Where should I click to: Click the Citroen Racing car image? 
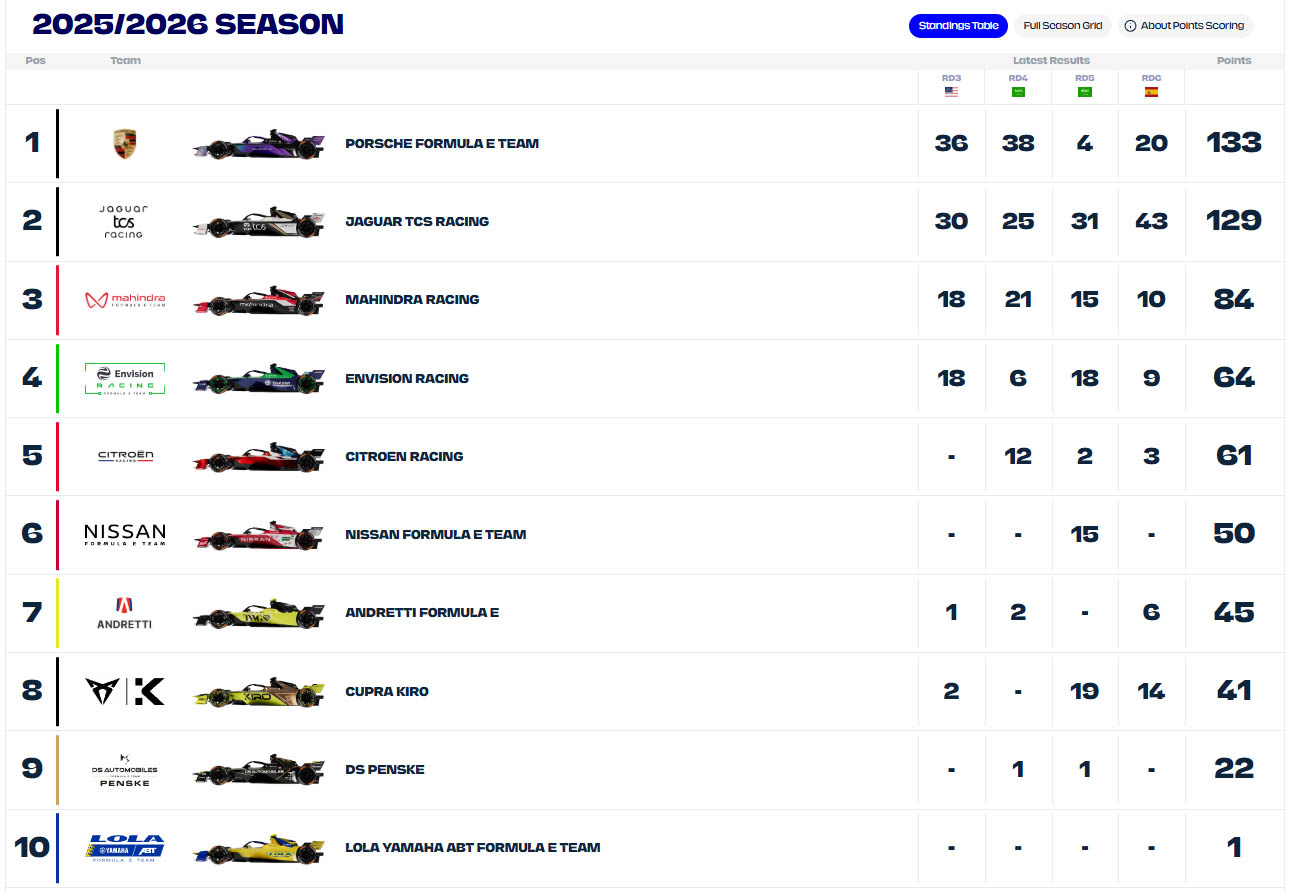(x=259, y=458)
